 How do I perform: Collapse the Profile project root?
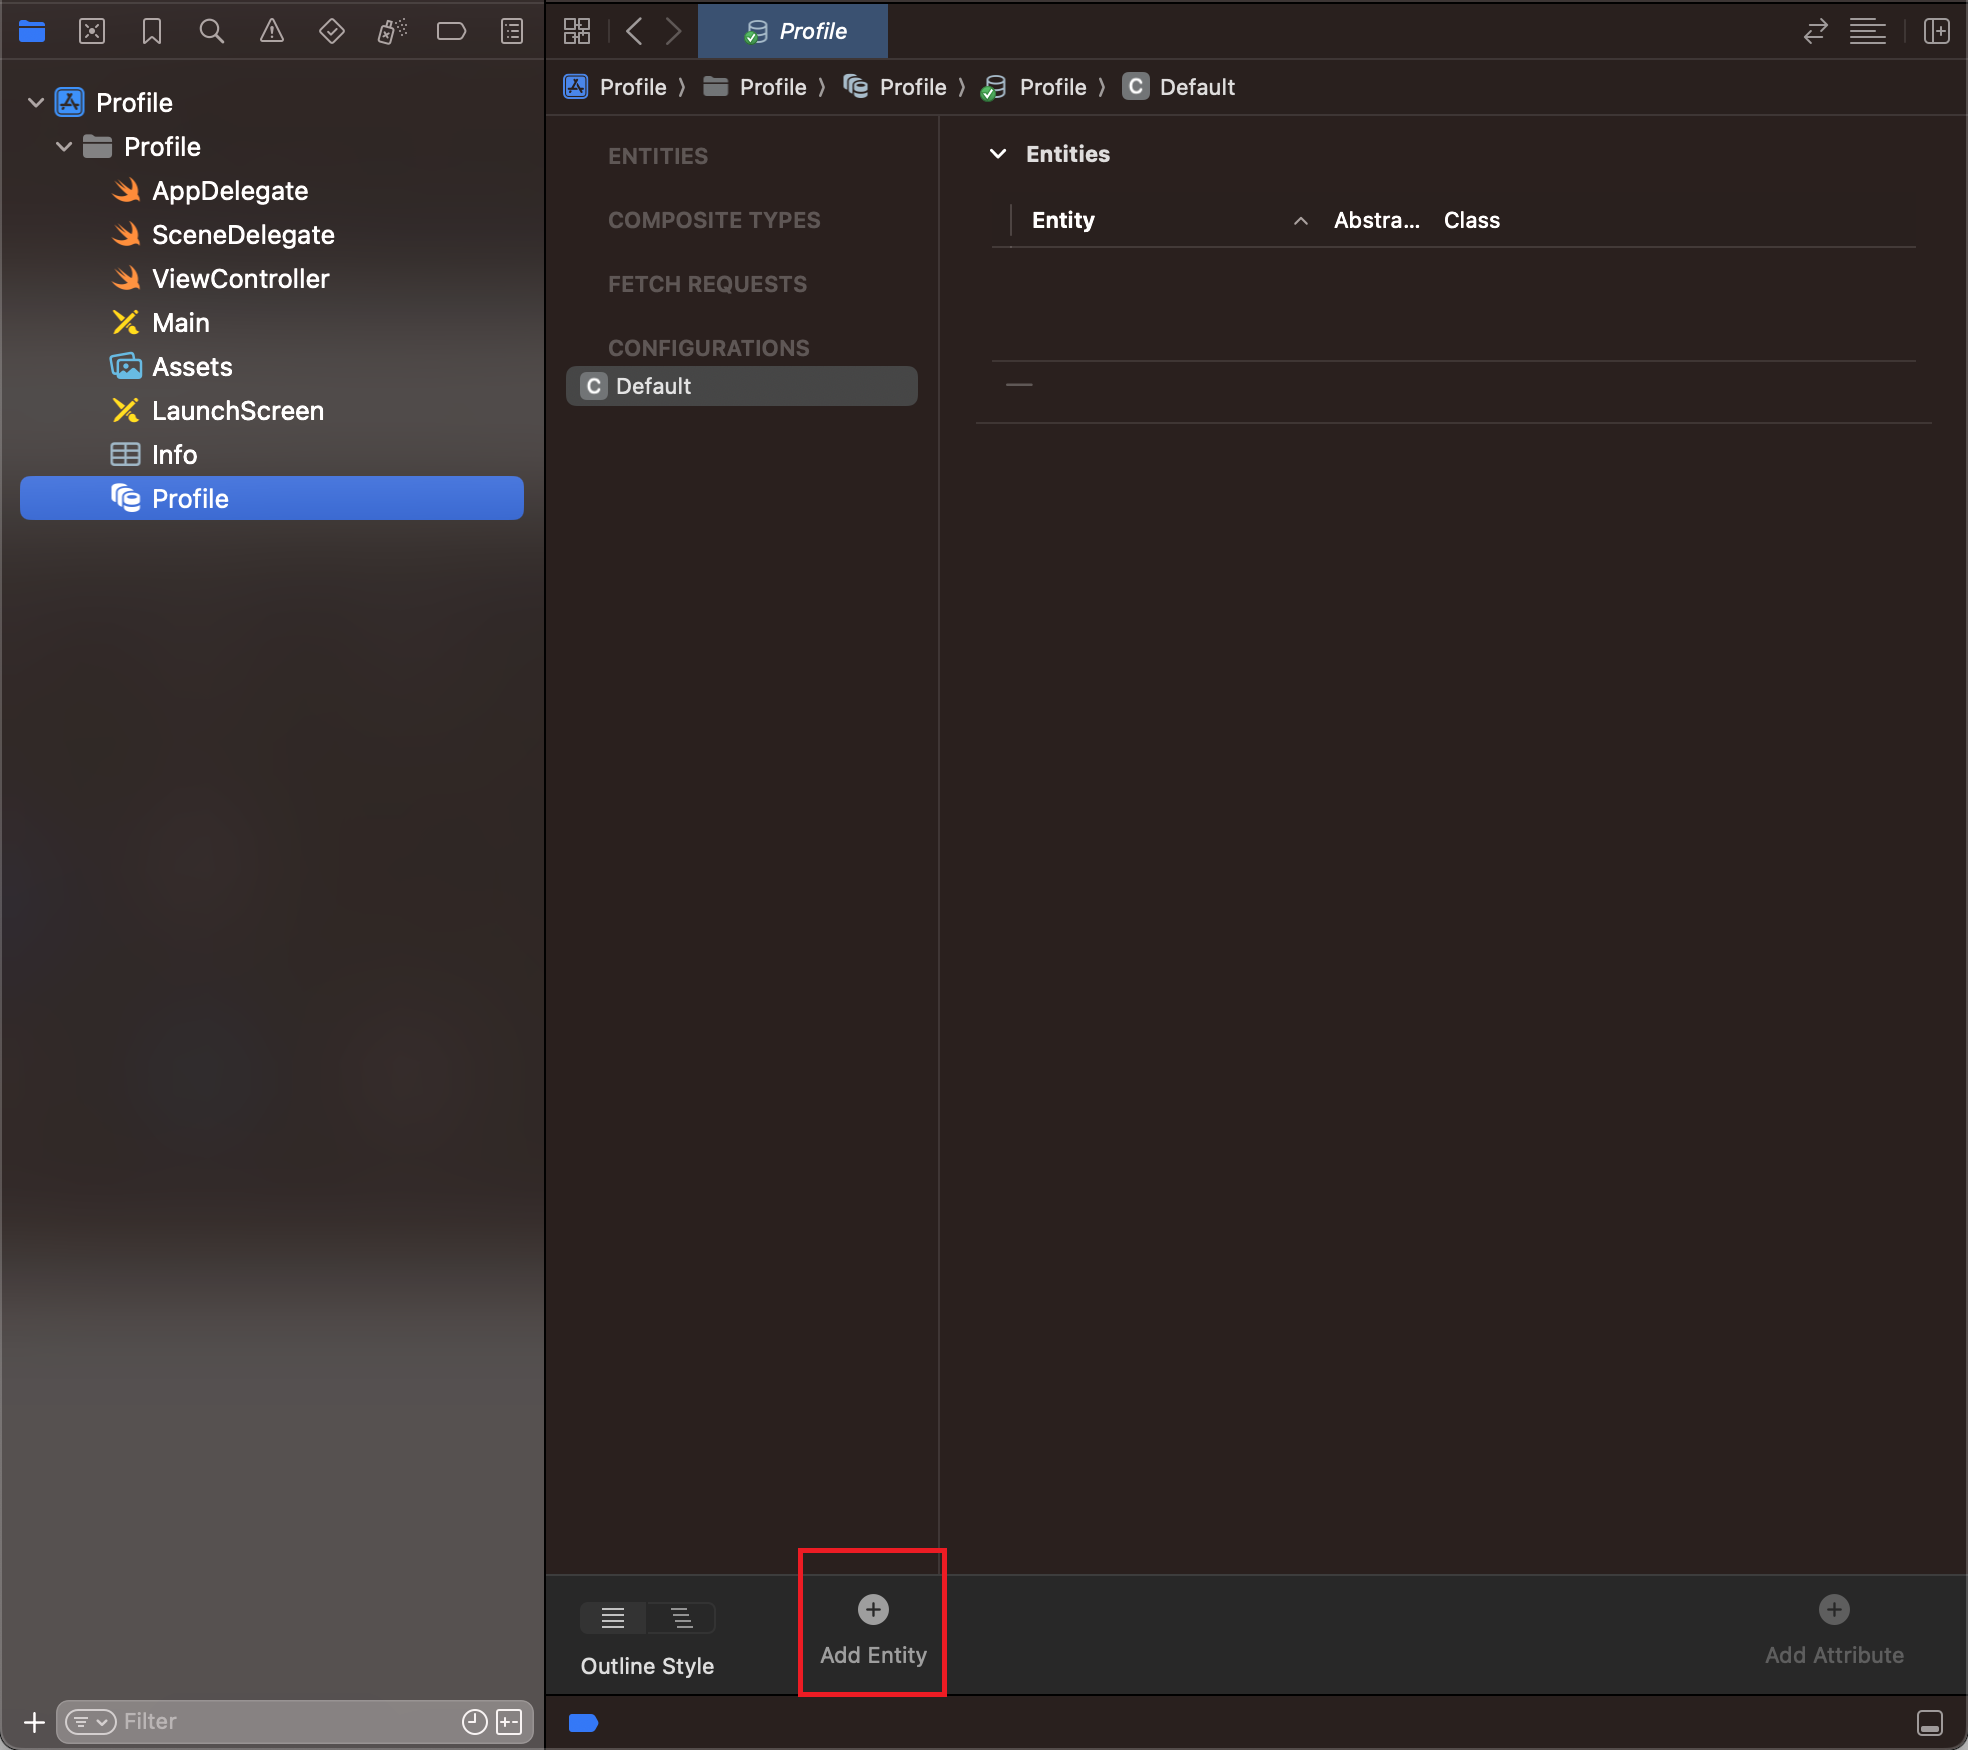(x=36, y=103)
